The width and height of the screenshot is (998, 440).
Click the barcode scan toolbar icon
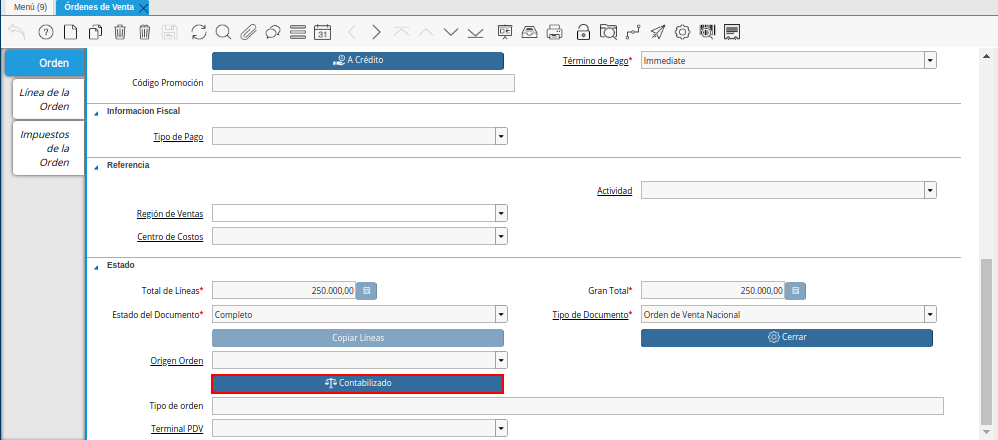pos(707,32)
